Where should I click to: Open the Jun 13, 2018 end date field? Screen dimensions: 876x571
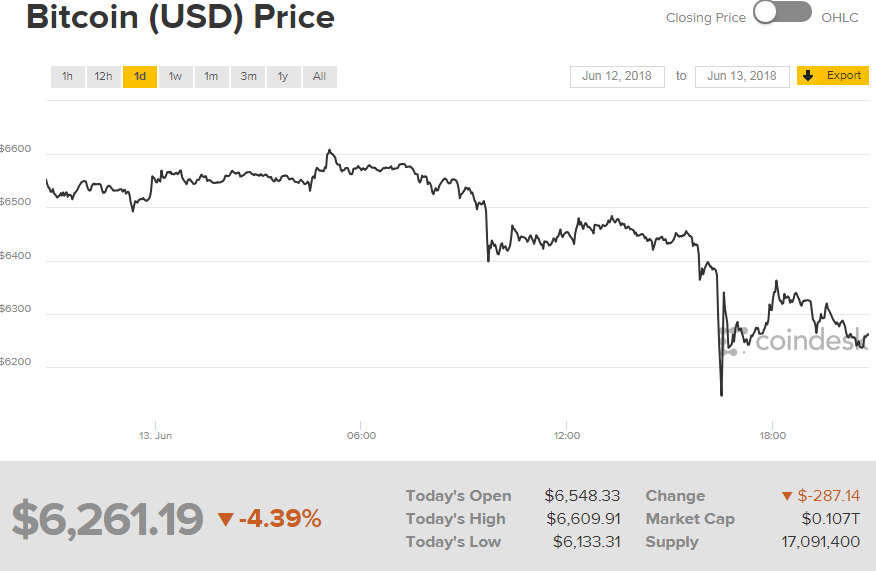[742, 77]
